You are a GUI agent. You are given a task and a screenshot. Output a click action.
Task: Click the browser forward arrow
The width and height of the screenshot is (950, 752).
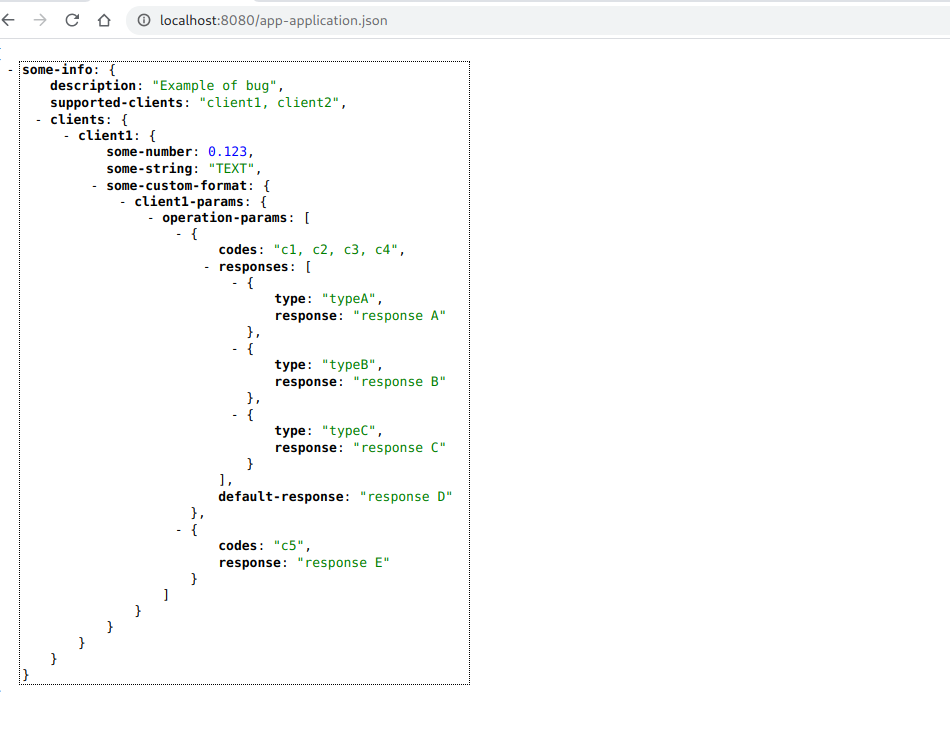40,21
